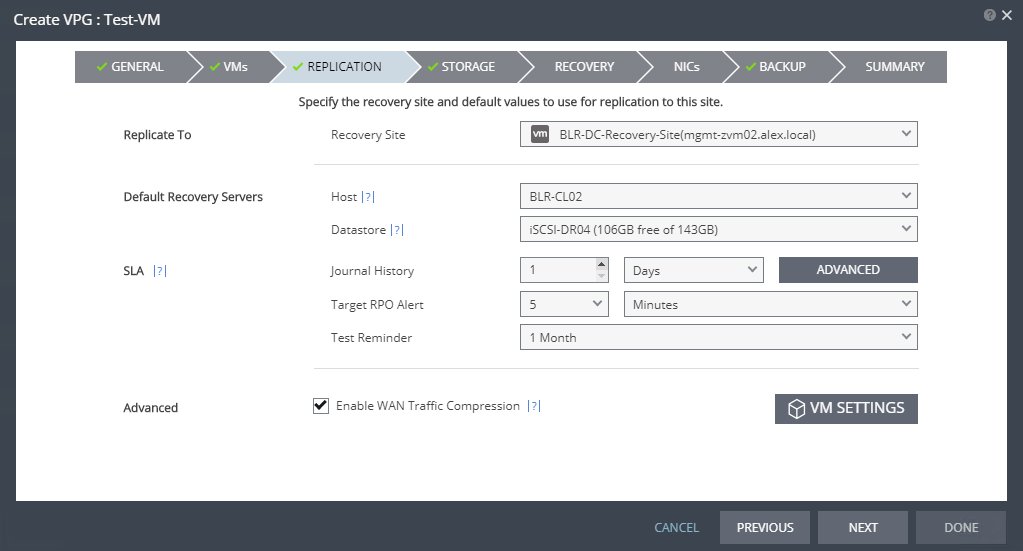Increase Journal History value with up arrow
The height and width of the screenshot is (551, 1023).
(x=601, y=264)
